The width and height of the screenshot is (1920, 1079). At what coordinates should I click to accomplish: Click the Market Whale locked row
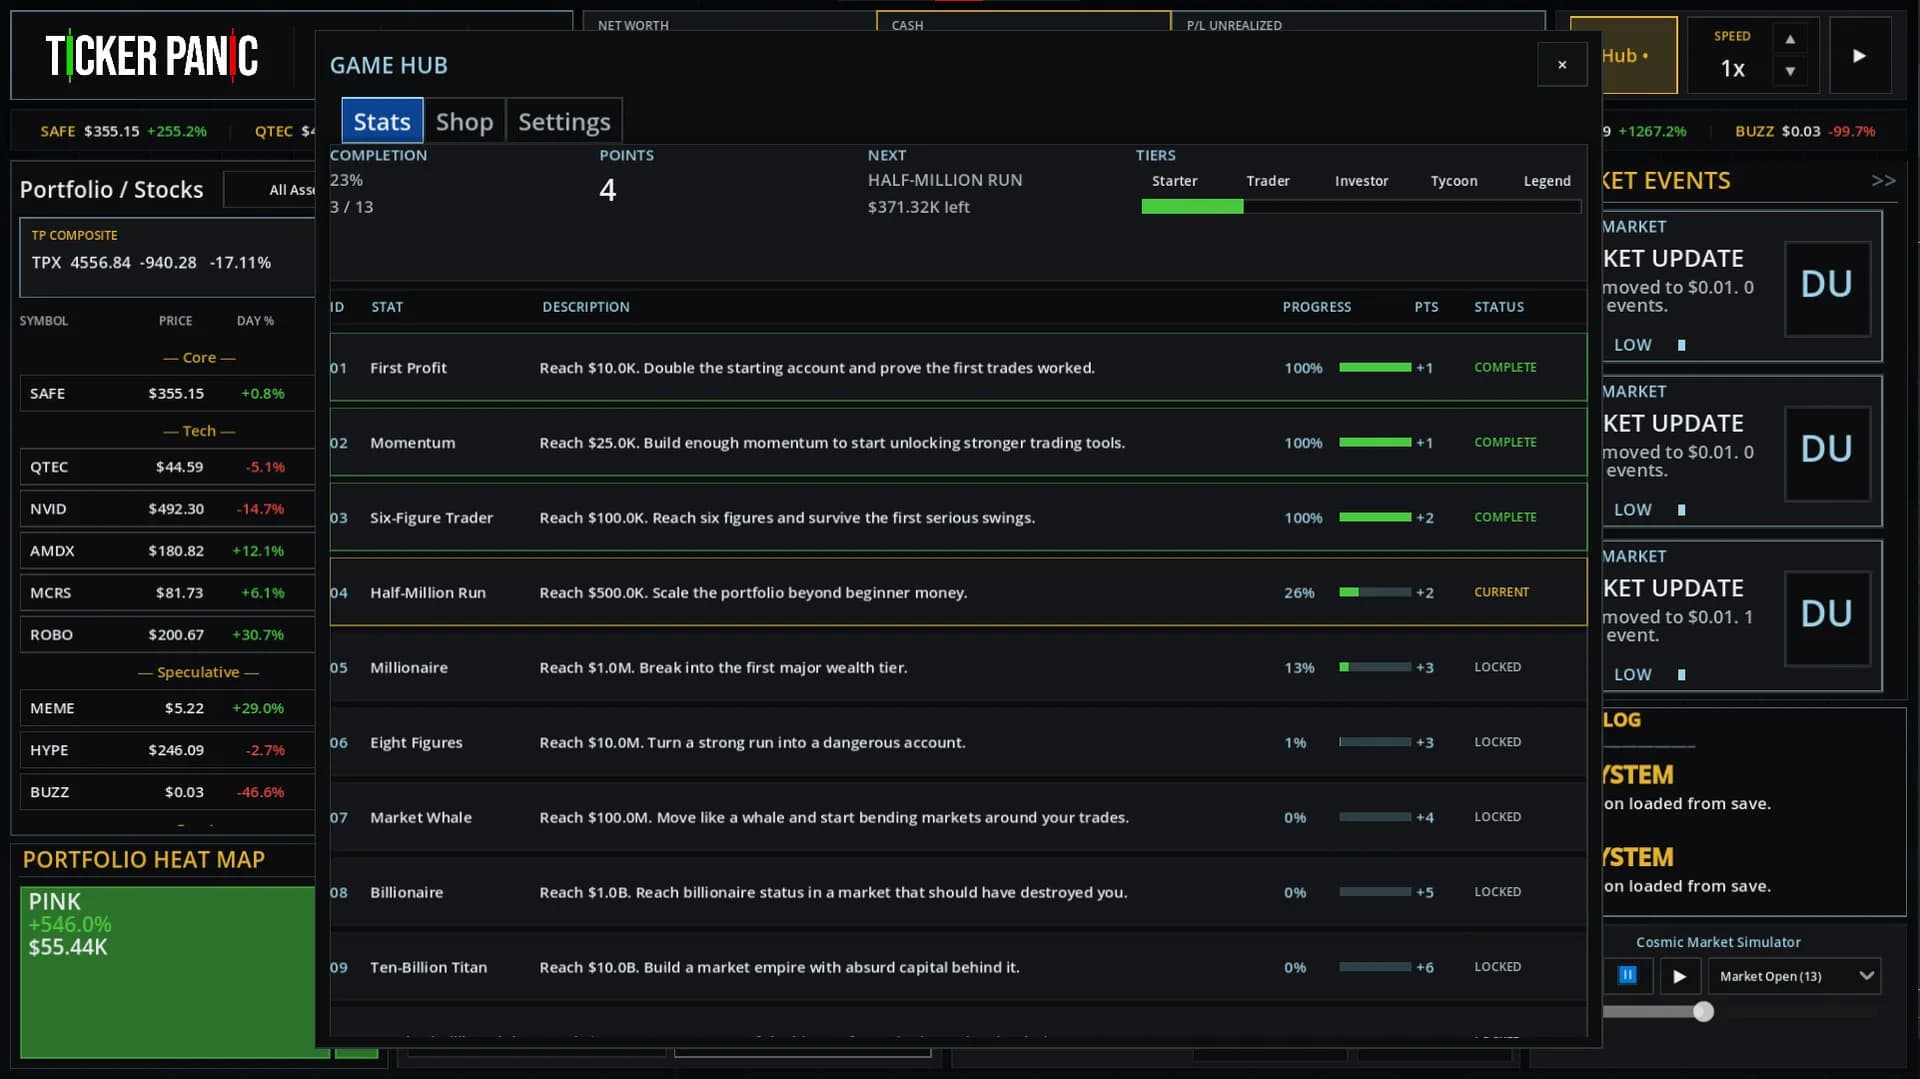pyautogui.click(x=958, y=817)
